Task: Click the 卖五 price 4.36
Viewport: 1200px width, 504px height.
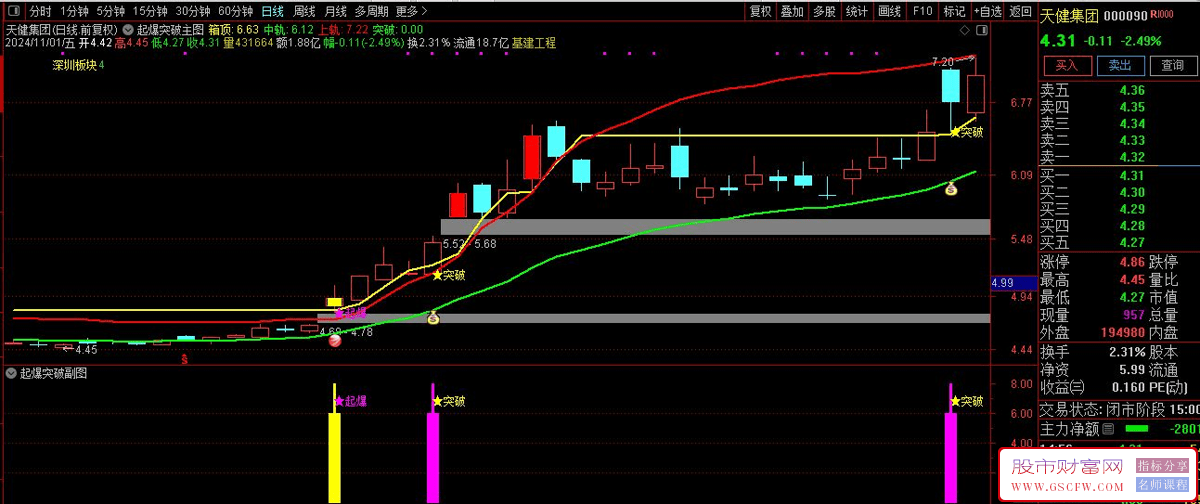Action: click(1133, 90)
